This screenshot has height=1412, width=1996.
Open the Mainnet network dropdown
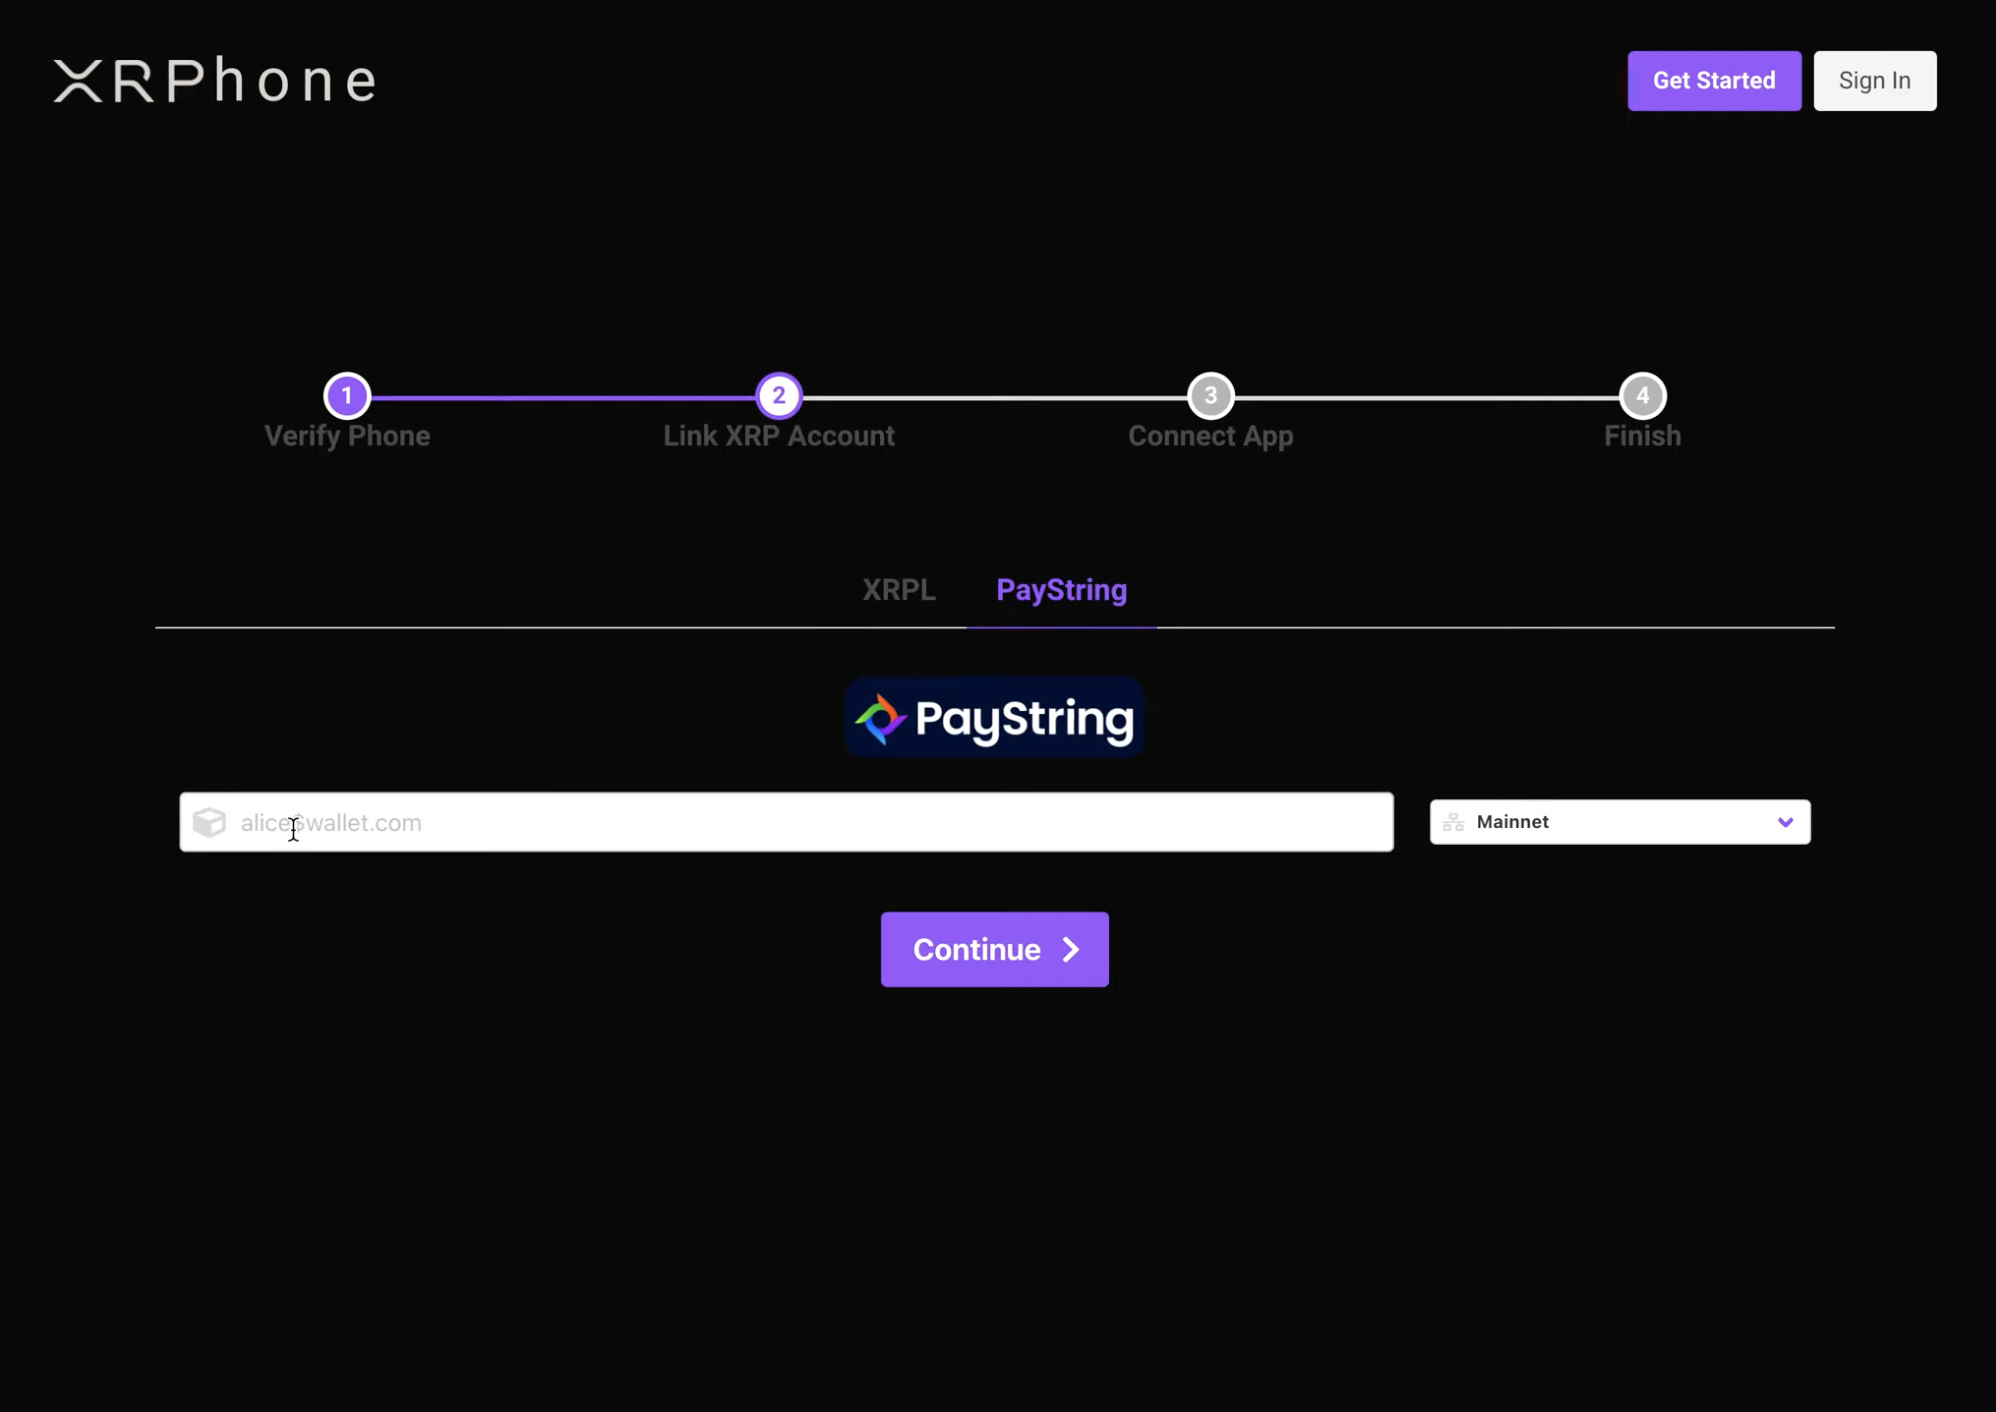tap(1618, 822)
